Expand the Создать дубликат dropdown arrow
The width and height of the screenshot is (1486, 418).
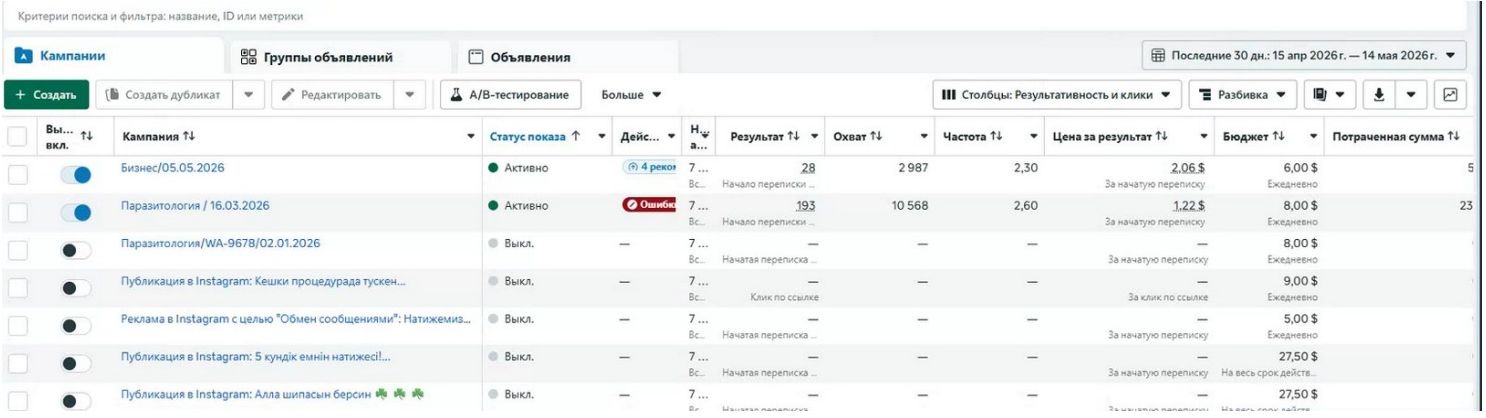pyautogui.click(x=248, y=95)
